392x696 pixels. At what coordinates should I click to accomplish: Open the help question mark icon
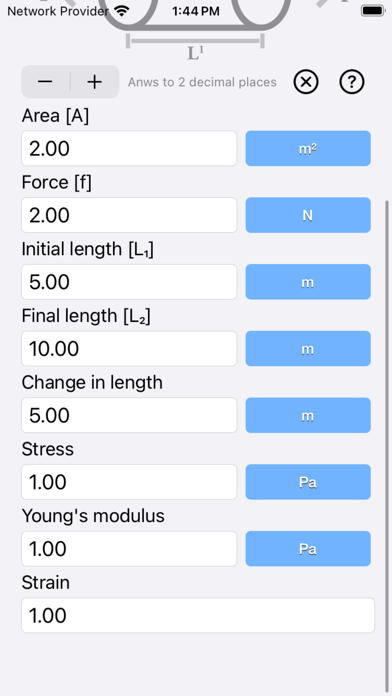click(x=352, y=82)
